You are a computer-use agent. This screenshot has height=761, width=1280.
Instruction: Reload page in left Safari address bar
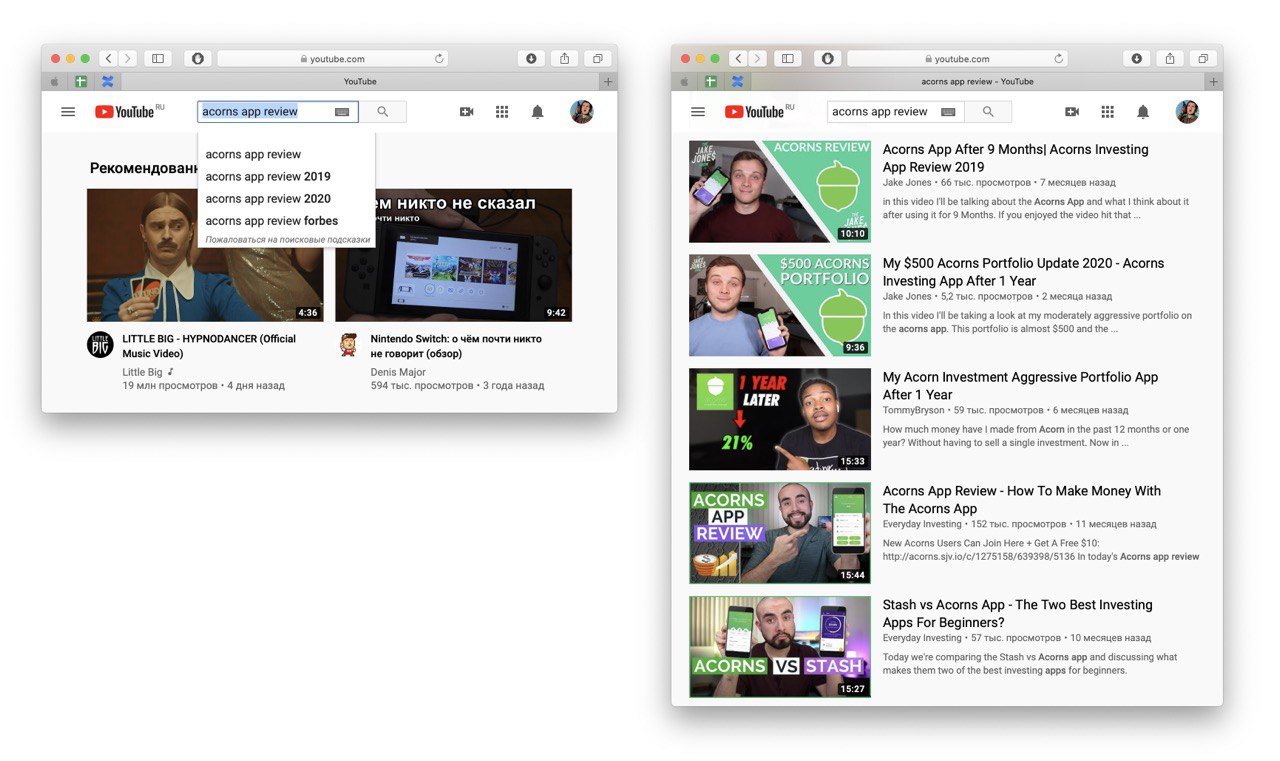click(439, 59)
